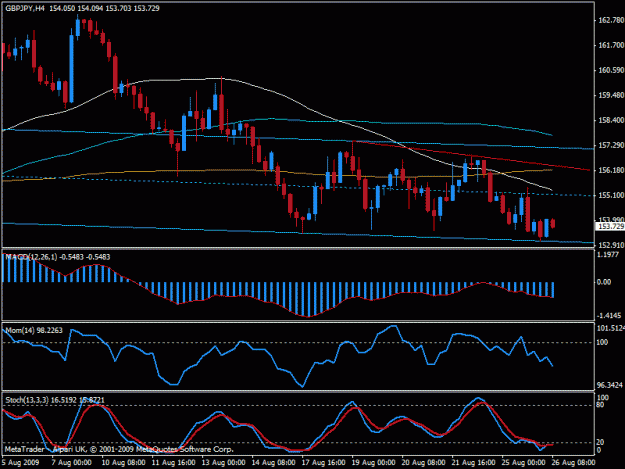Click the 0.00 MACD scale value
This screenshot has width=625, height=469.
point(605,282)
